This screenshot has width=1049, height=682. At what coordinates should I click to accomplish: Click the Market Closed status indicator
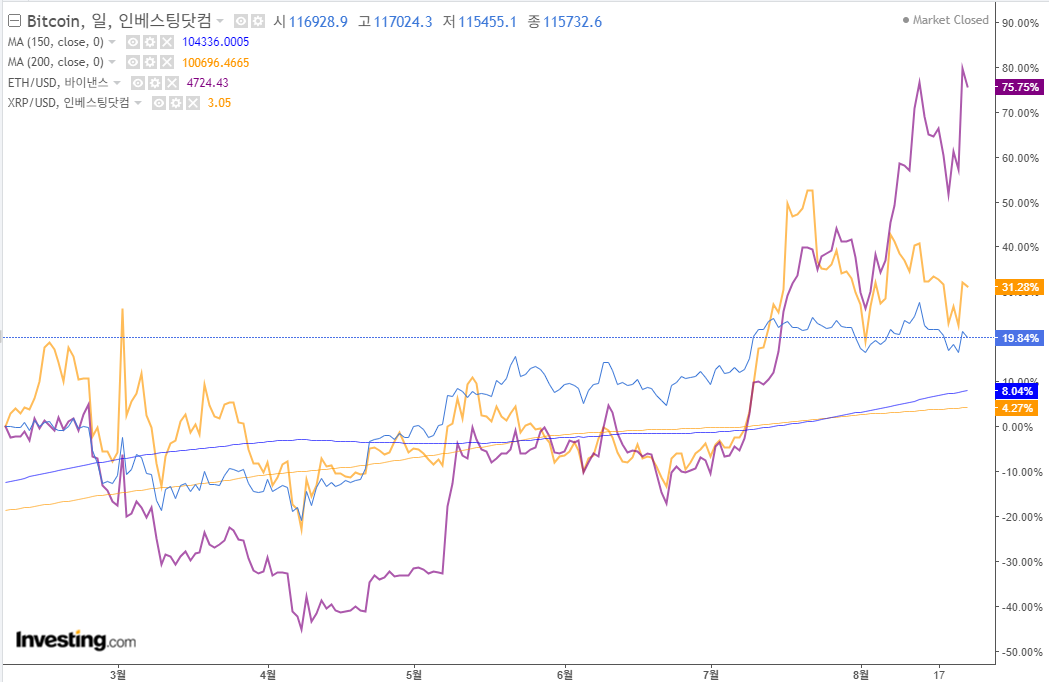[x=945, y=20]
